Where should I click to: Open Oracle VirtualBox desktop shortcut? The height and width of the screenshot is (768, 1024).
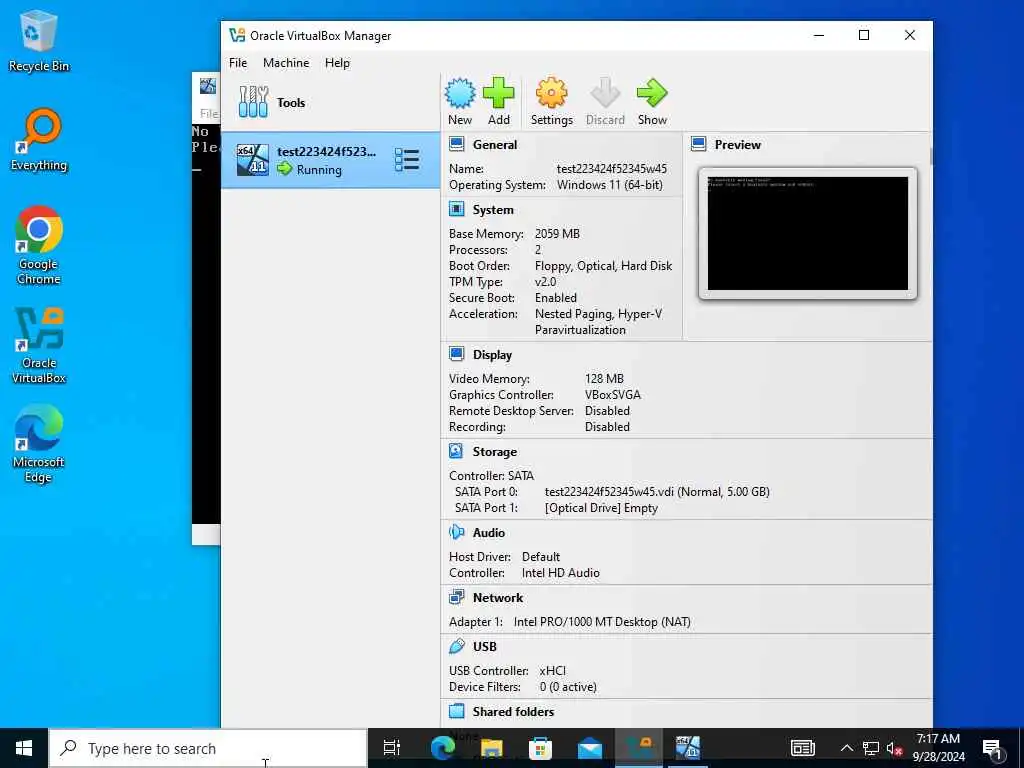(39, 345)
